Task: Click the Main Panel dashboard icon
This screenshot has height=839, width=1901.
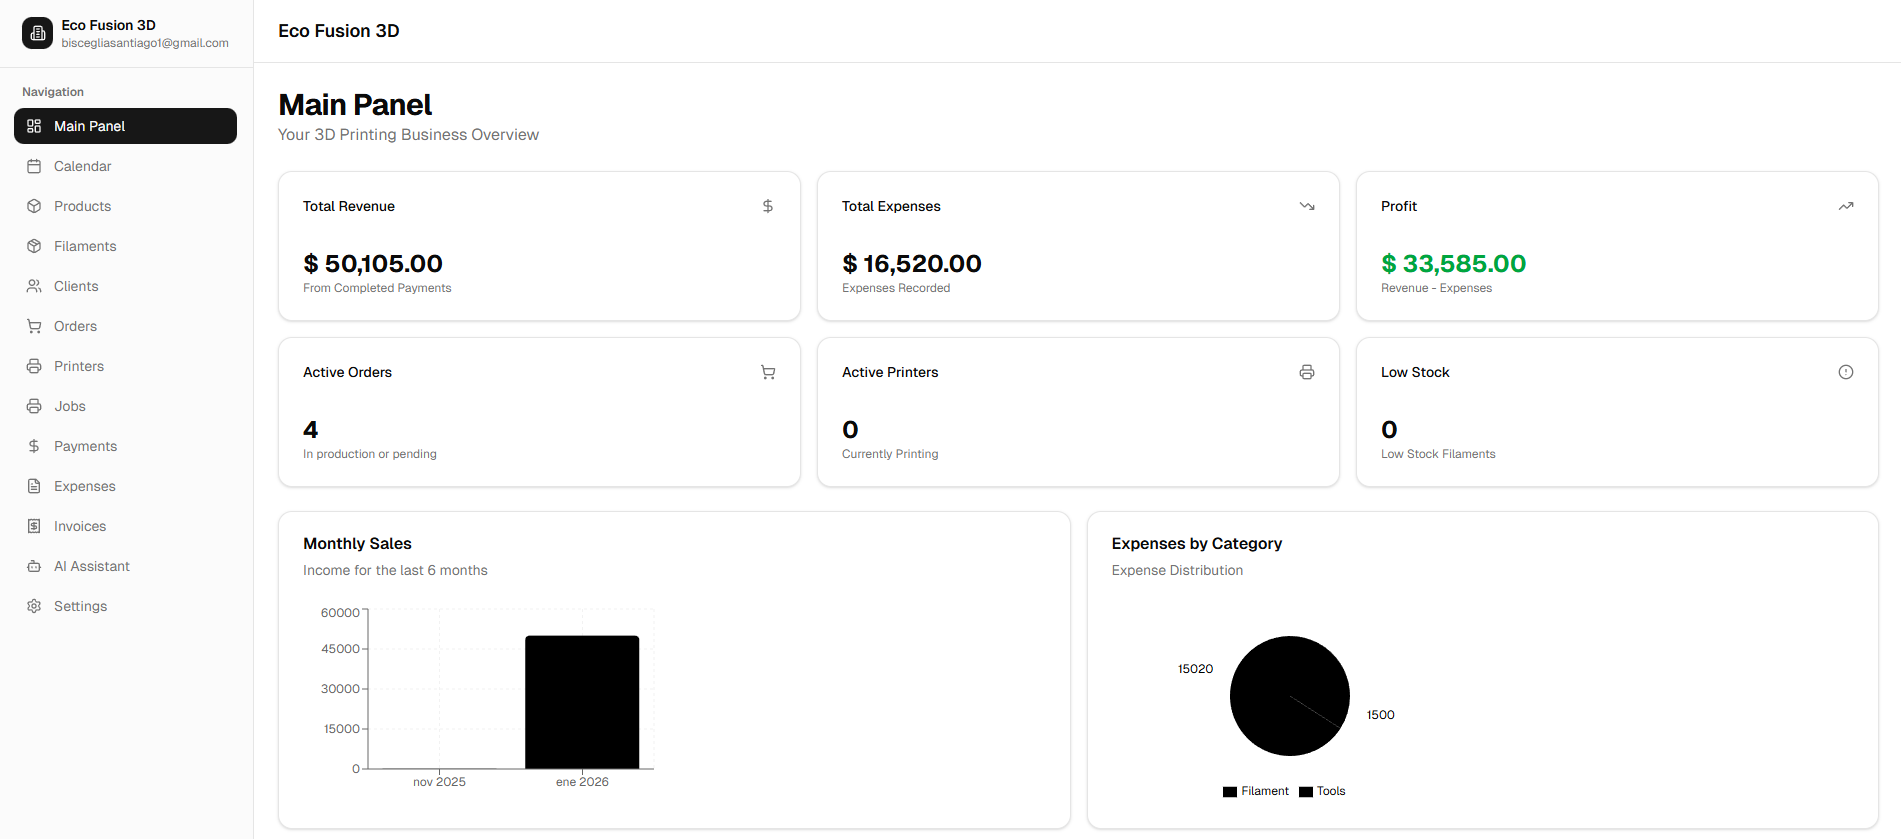Action: coord(34,126)
